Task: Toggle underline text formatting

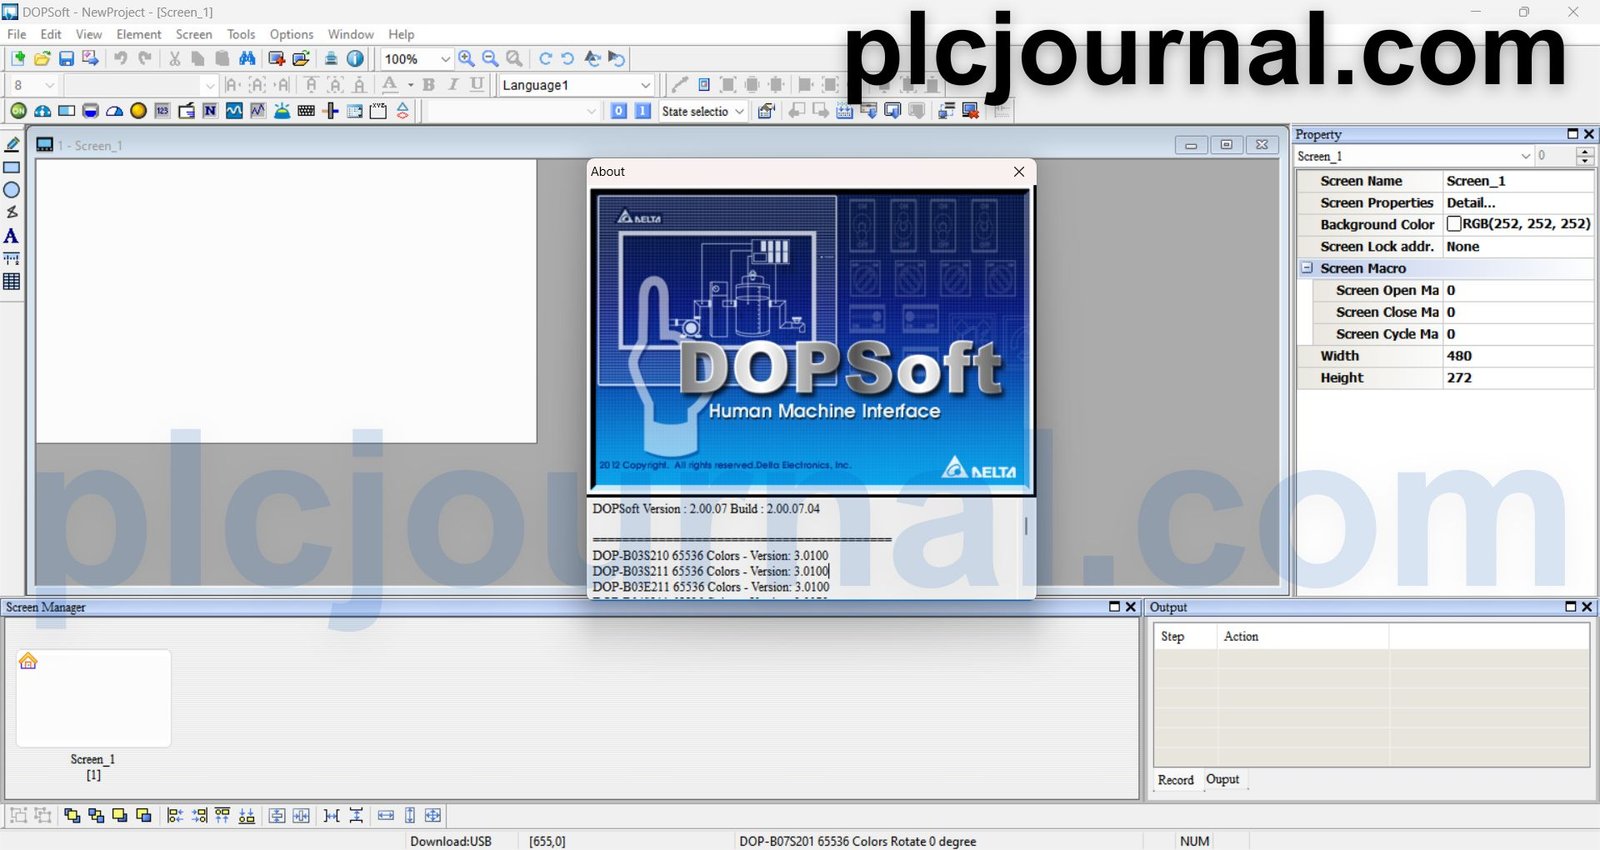Action: pyautogui.click(x=477, y=85)
